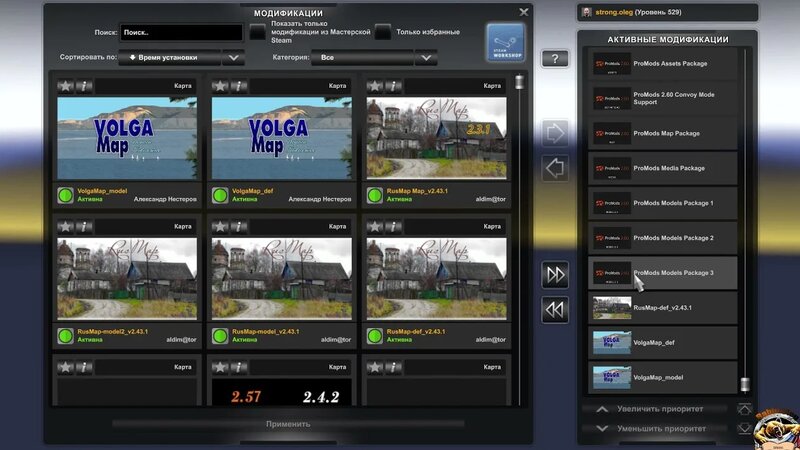Click the strong.oleg profile name

click(614, 12)
